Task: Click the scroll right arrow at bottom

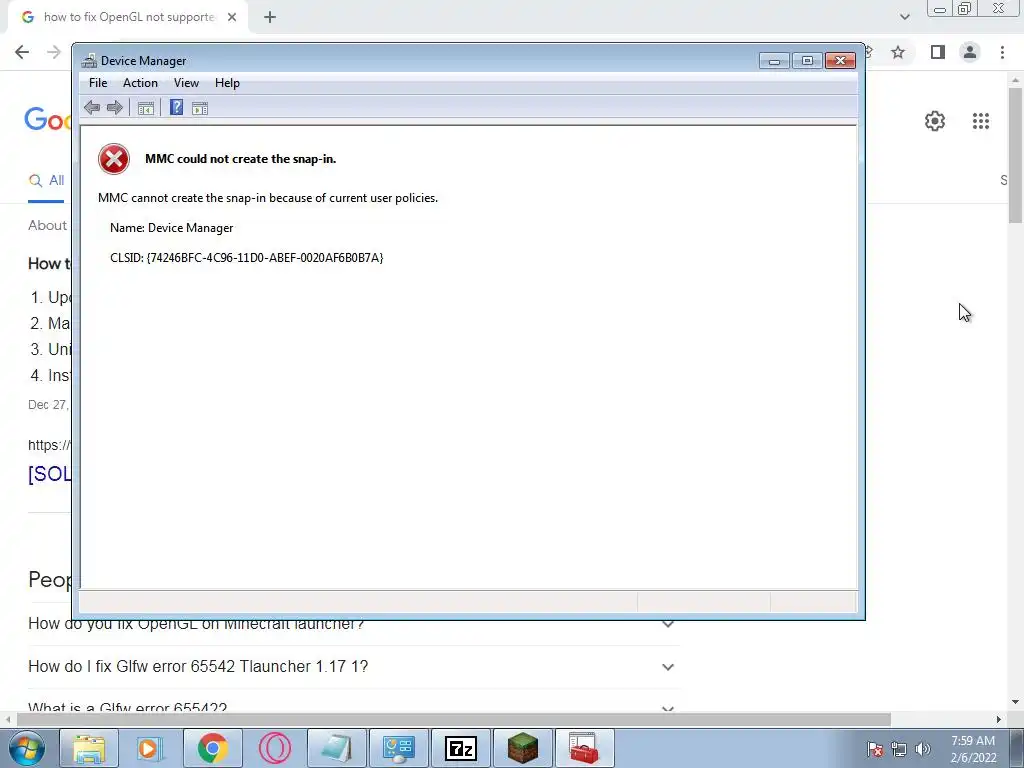Action: (999, 719)
